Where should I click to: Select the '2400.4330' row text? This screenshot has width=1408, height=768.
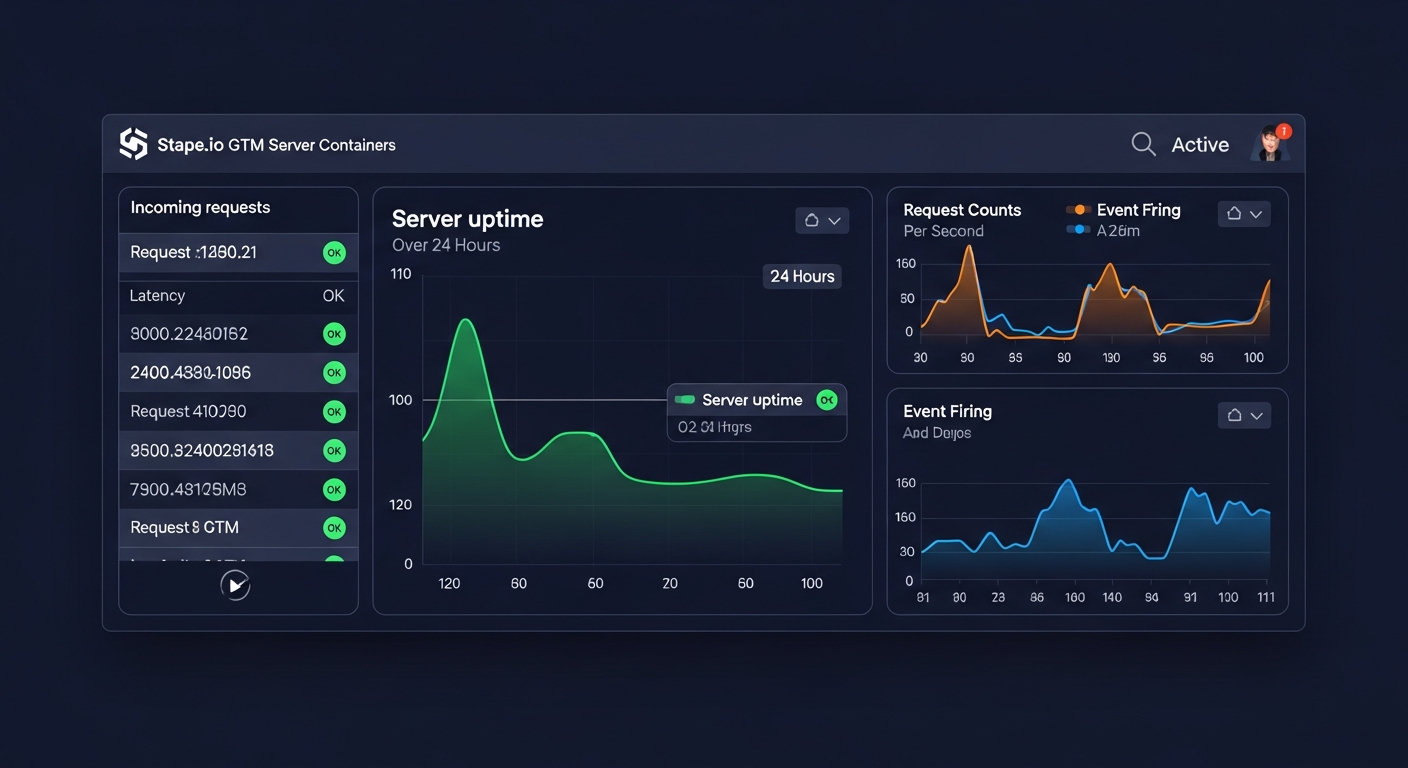191,373
